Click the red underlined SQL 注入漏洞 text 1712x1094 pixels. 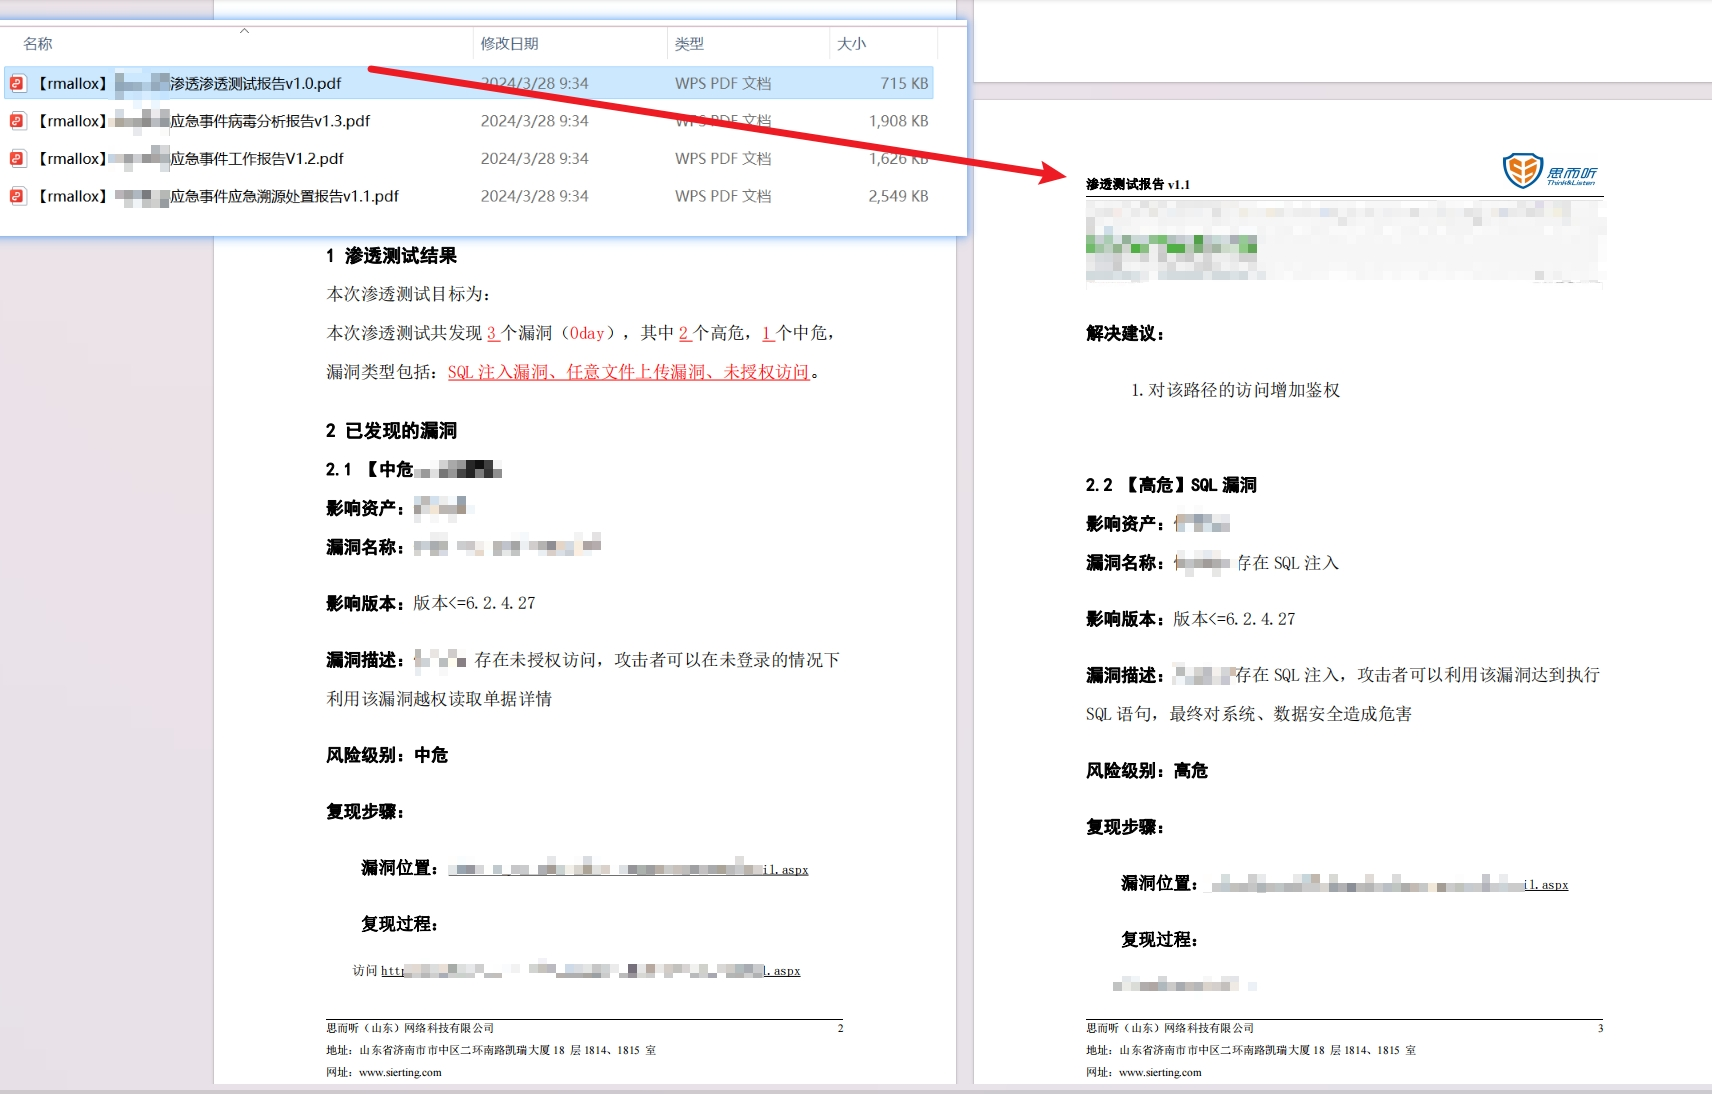point(497,372)
